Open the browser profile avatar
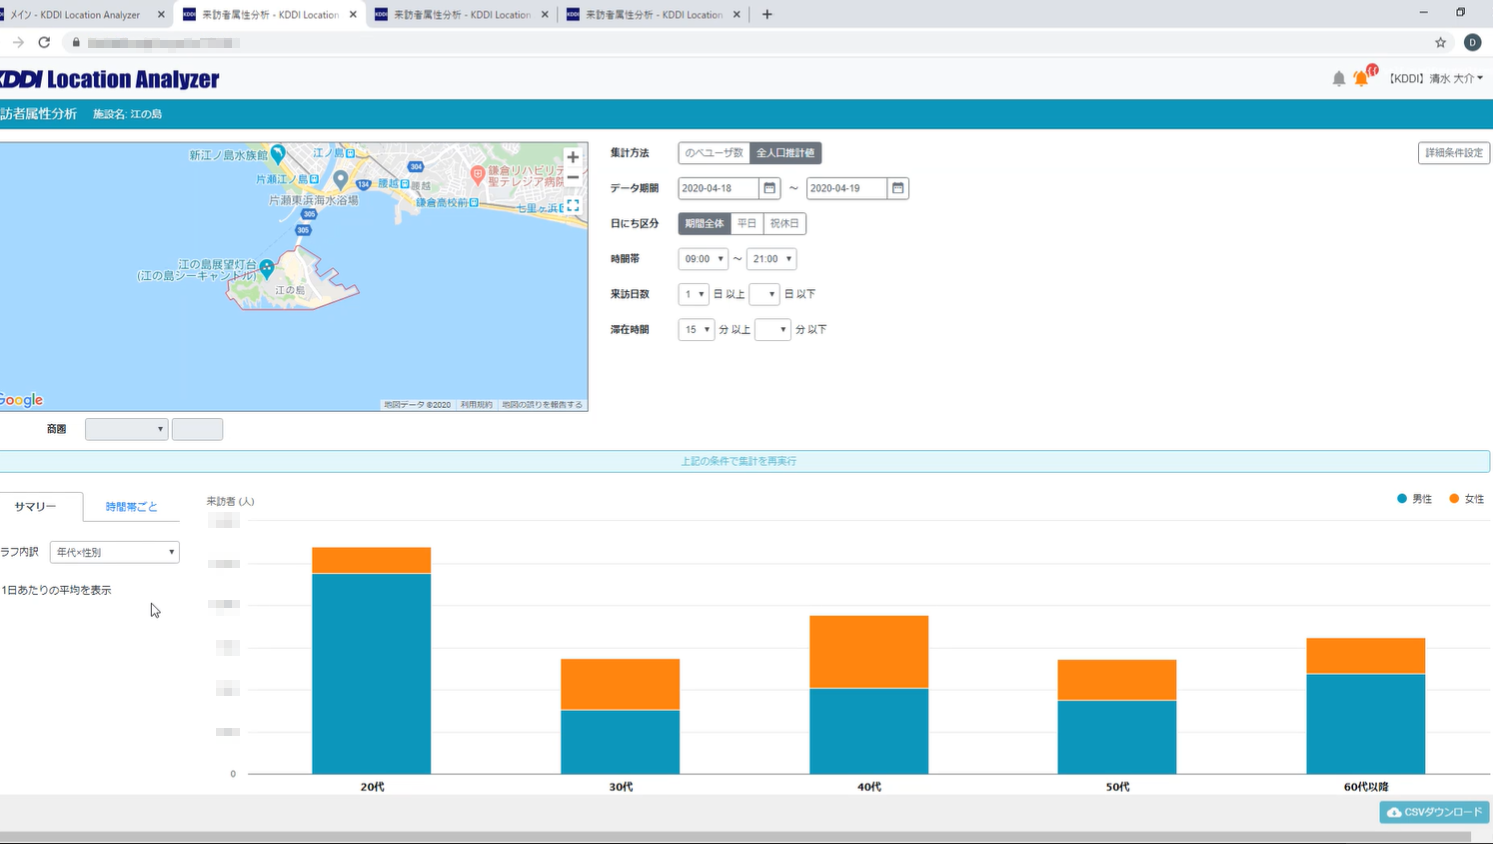Image resolution: width=1493 pixels, height=844 pixels. click(1472, 42)
